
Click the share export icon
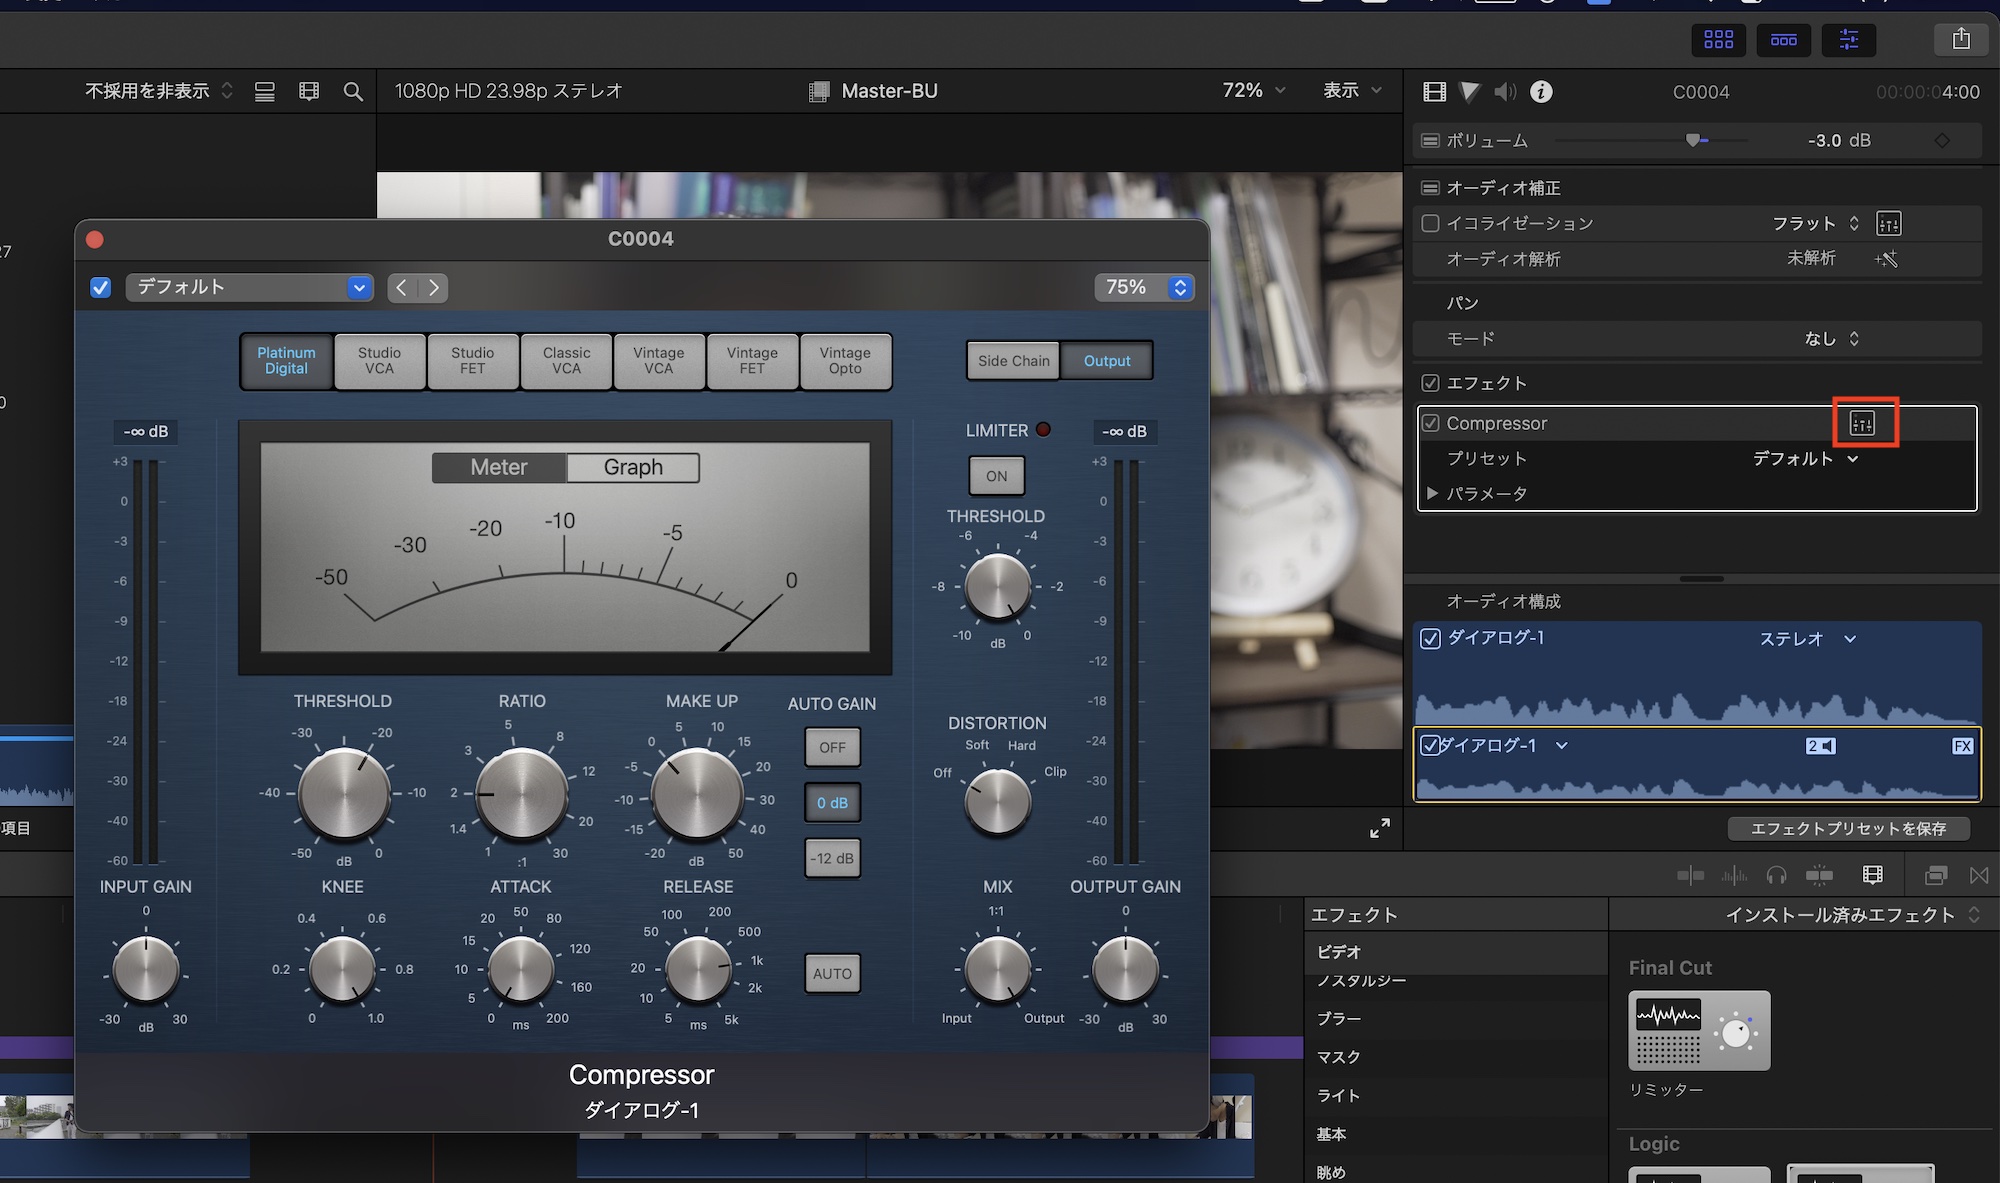click(1961, 39)
